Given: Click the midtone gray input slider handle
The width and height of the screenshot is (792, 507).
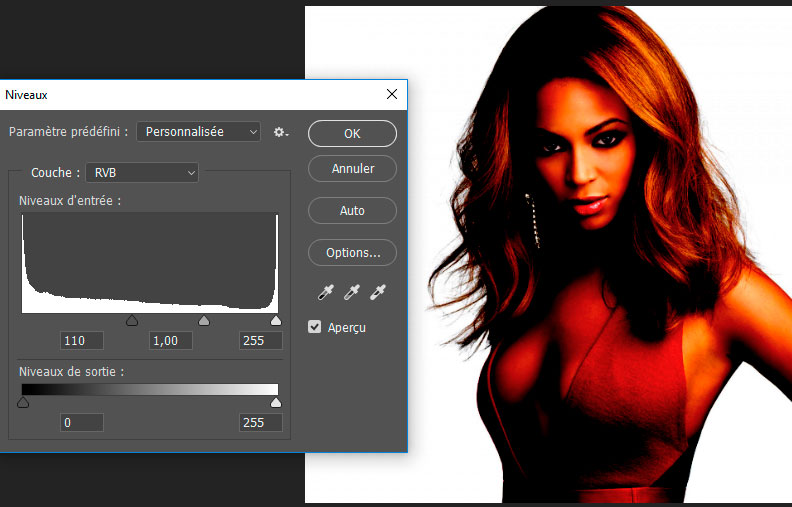Looking at the screenshot, I should pos(204,321).
